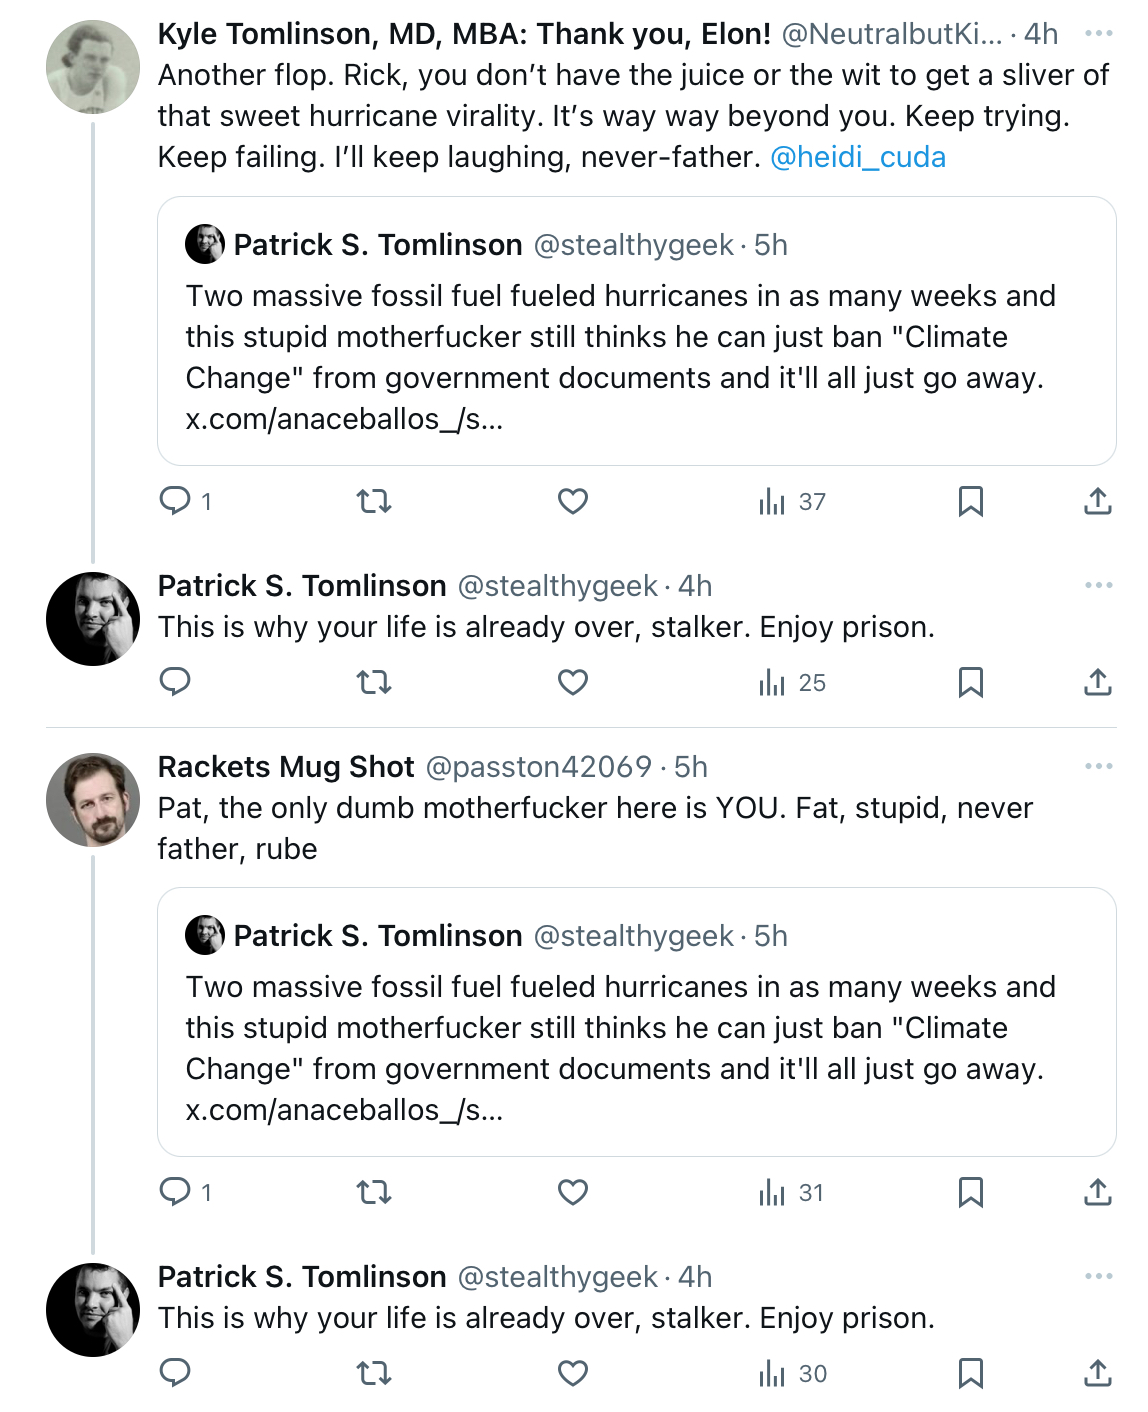Open Kyle Tomlinson's profile avatar
This screenshot has height=1412, width=1148.
click(93, 67)
